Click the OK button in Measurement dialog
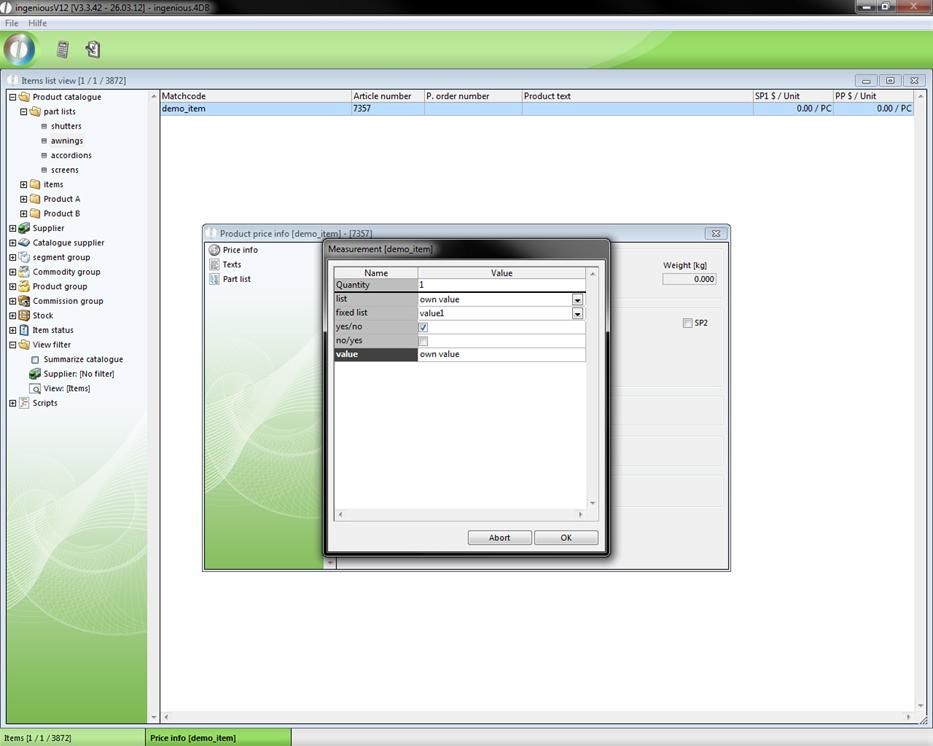 point(565,538)
